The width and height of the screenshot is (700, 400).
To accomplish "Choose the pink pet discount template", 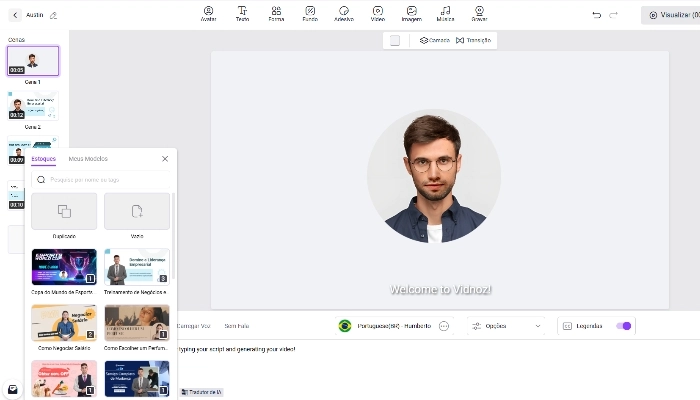I will pyautogui.click(x=64, y=379).
